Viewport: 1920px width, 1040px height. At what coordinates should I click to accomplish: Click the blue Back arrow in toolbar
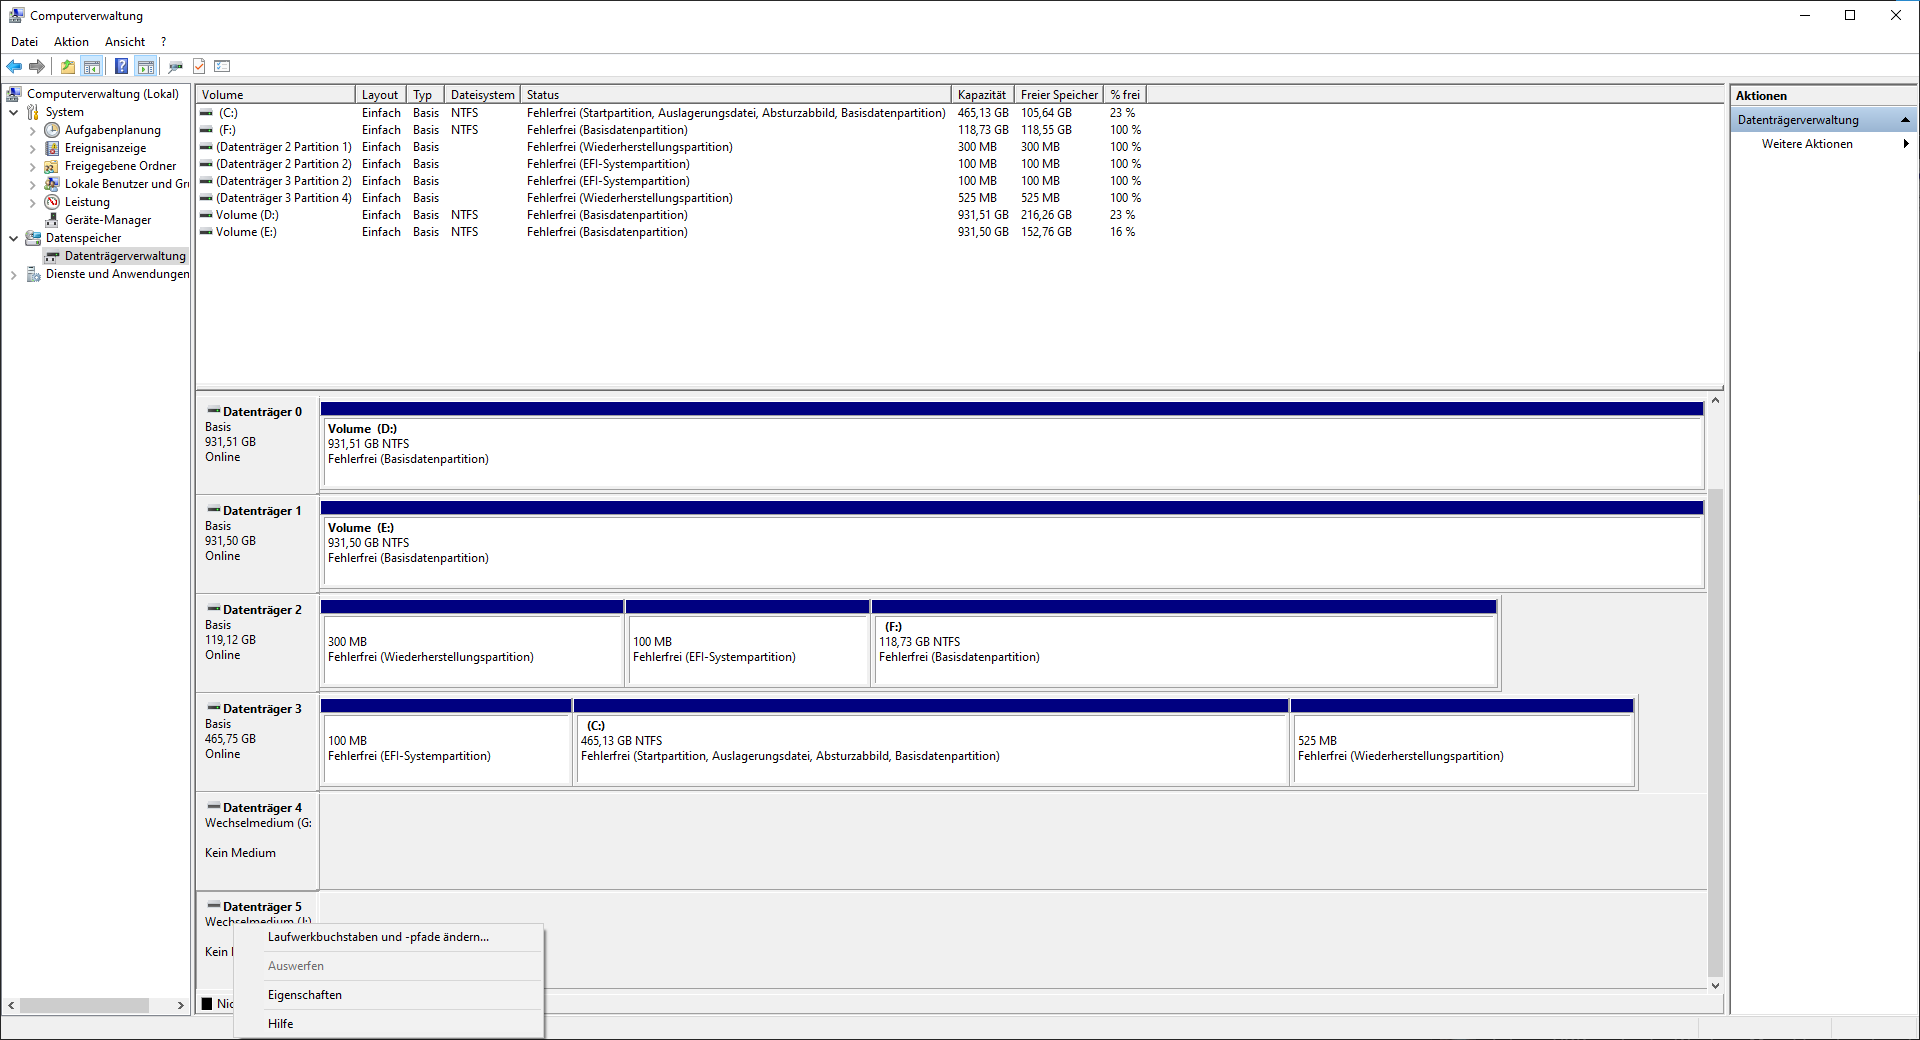(x=14, y=67)
